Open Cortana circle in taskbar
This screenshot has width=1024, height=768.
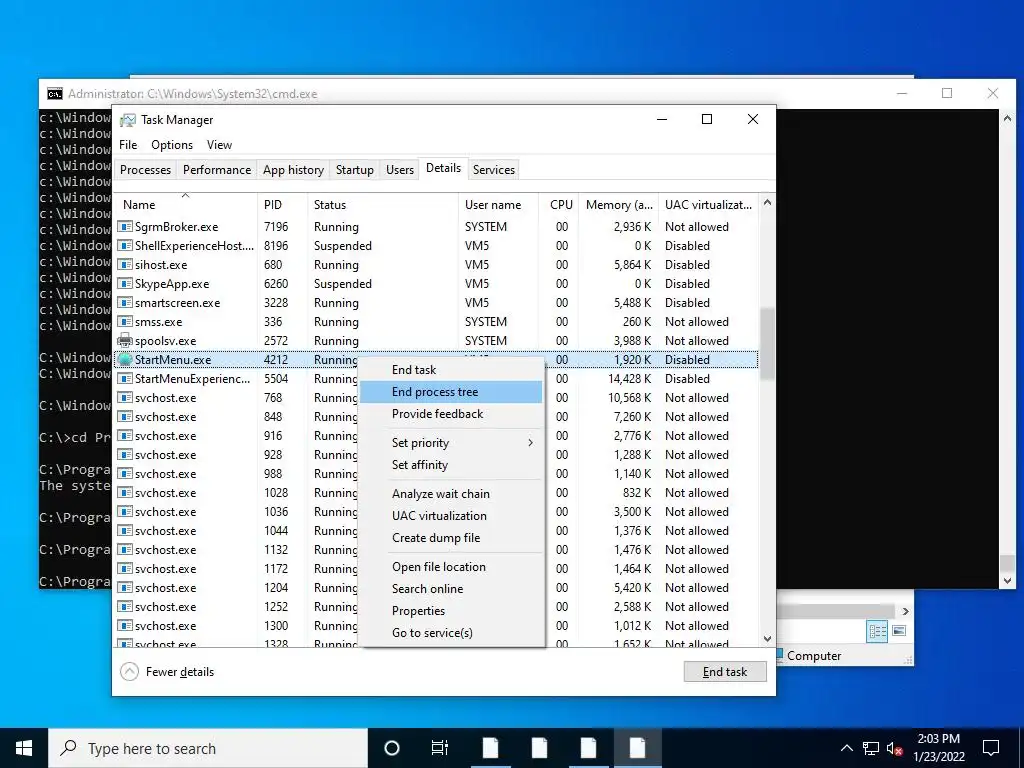click(392, 748)
